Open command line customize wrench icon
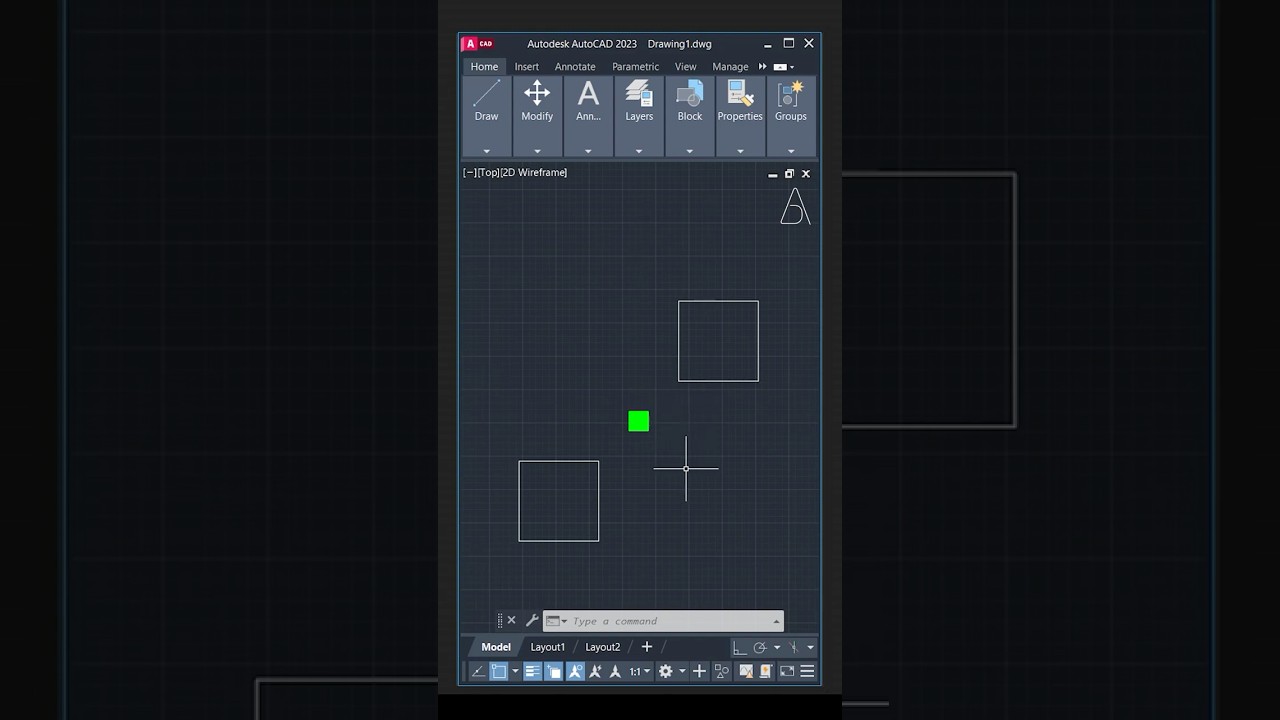This screenshot has width=1280, height=720. (532, 620)
